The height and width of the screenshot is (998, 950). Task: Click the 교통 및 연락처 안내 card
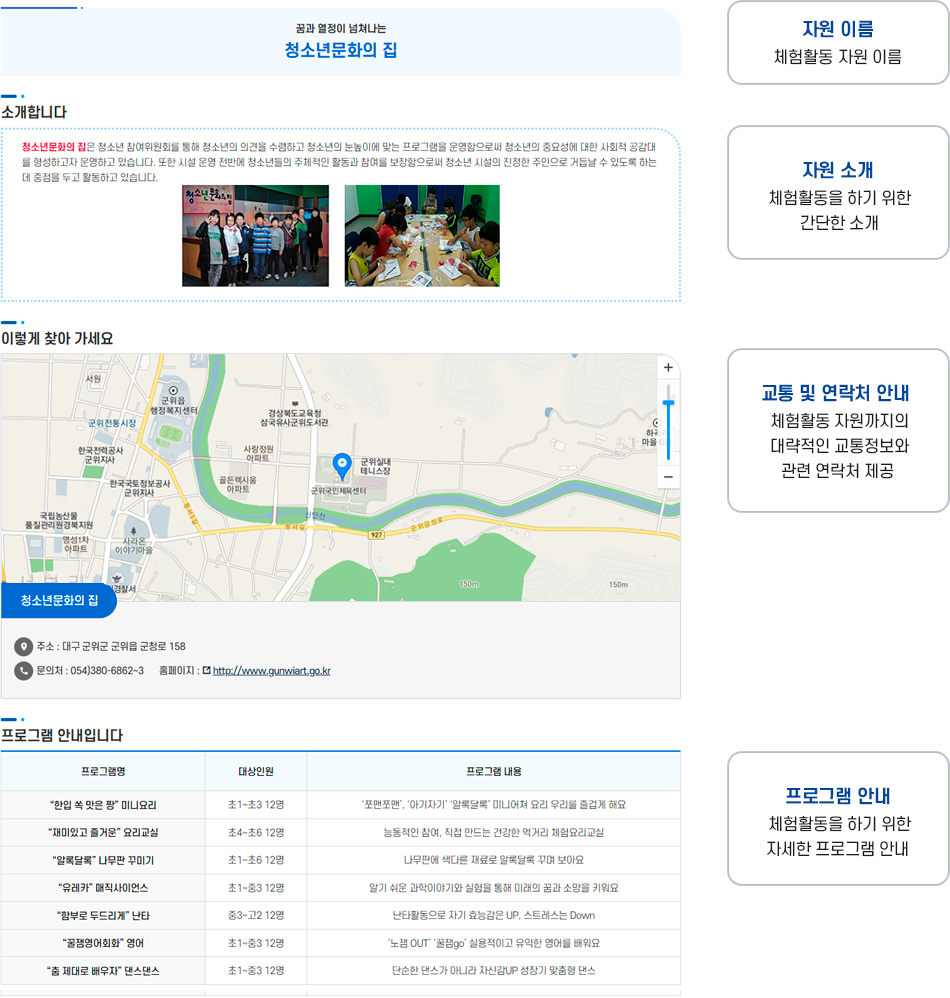coord(838,430)
